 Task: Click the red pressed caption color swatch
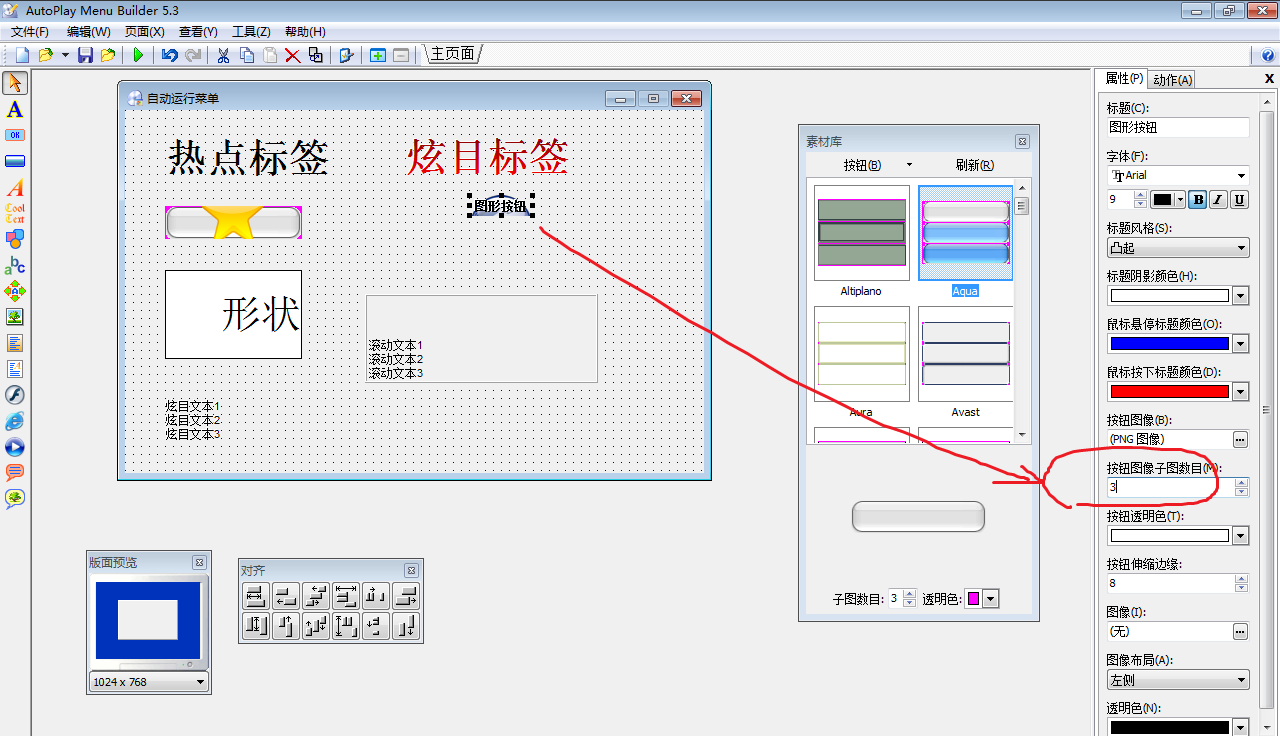click(1169, 392)
